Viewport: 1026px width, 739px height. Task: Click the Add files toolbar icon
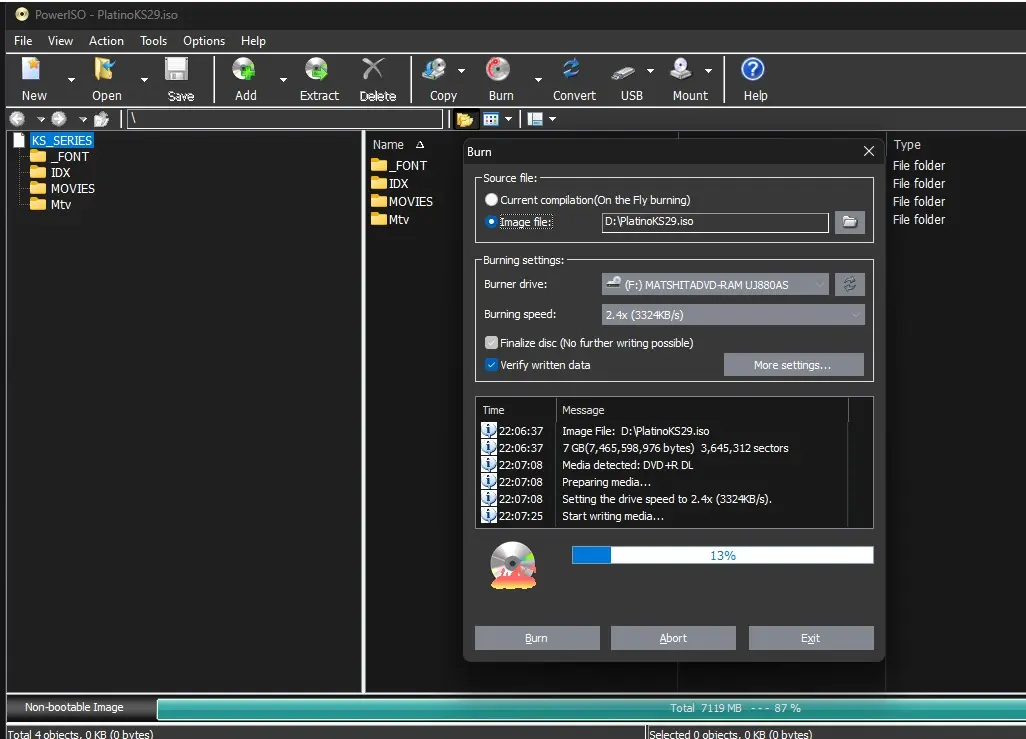[244, 69]
